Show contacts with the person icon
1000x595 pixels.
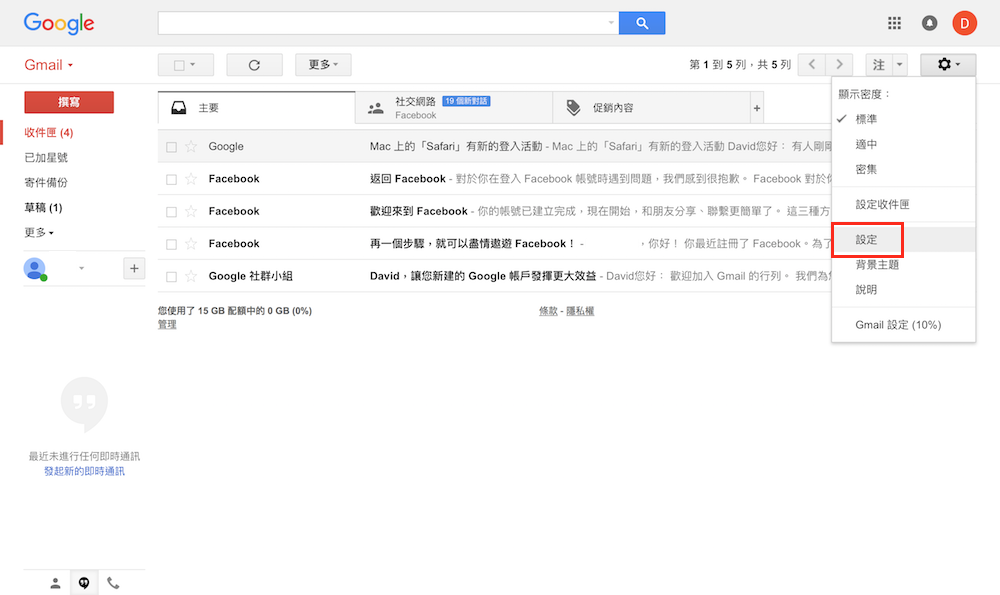pos(55,583)
